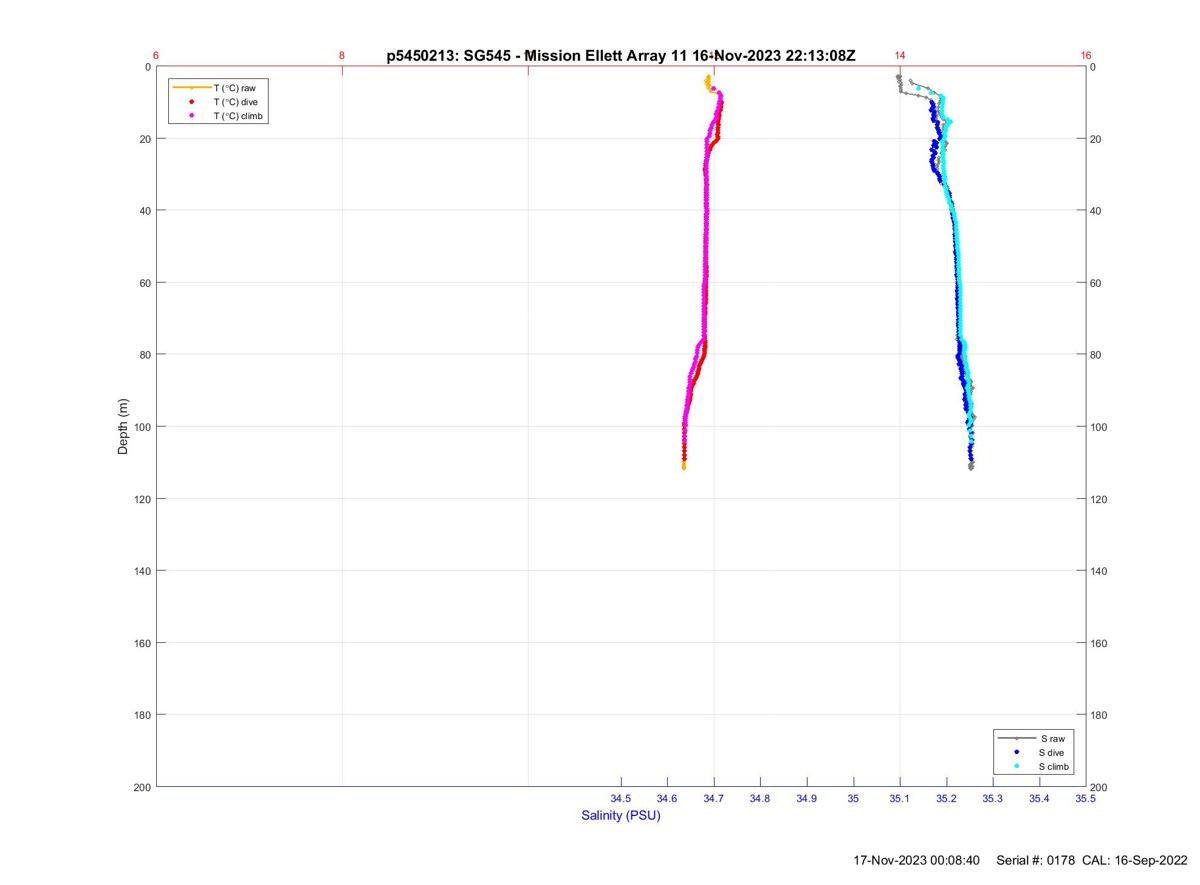The height and width of the screenshot is (885, 1200).
Task: Click the salinity tick label '35.1'
Action: tap(900, 798)
